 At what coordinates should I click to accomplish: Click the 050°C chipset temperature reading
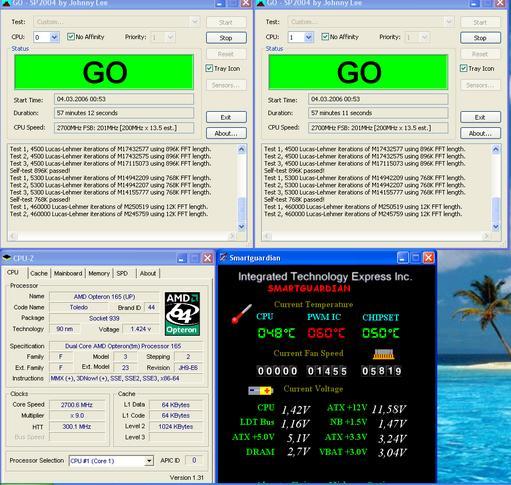coord(381,333)
